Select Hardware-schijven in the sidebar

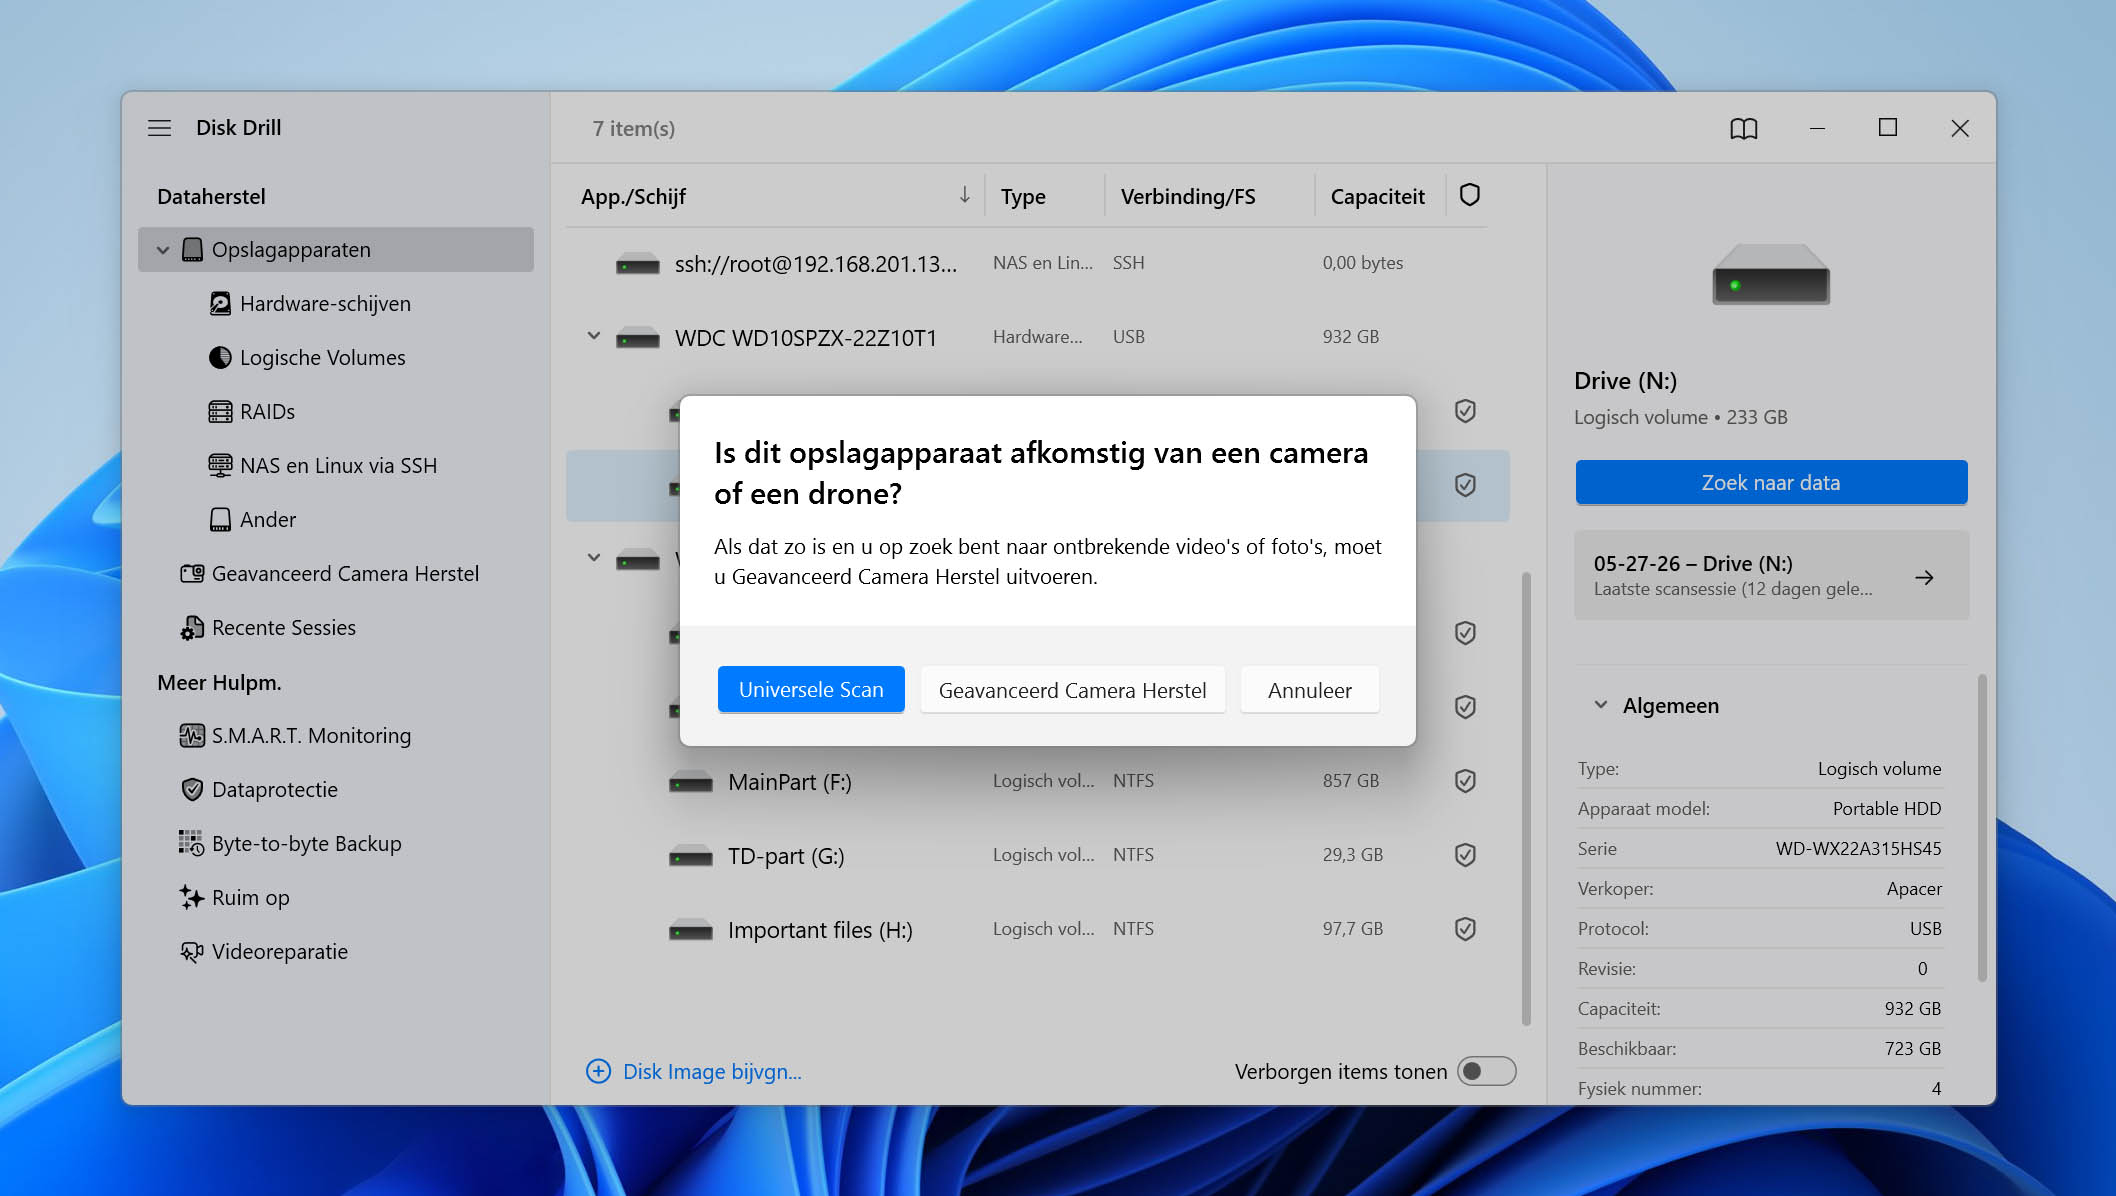point(325,304)
